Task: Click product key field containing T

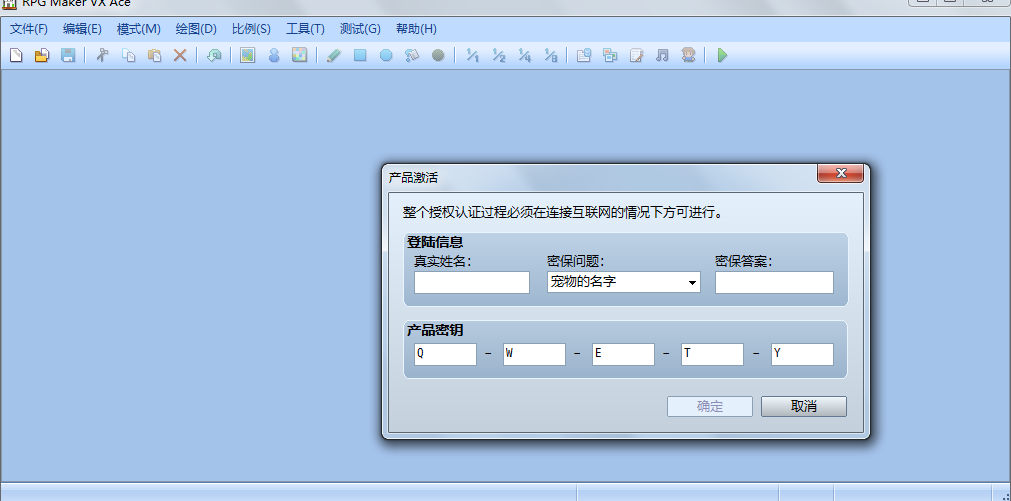Action: [712, 354]
